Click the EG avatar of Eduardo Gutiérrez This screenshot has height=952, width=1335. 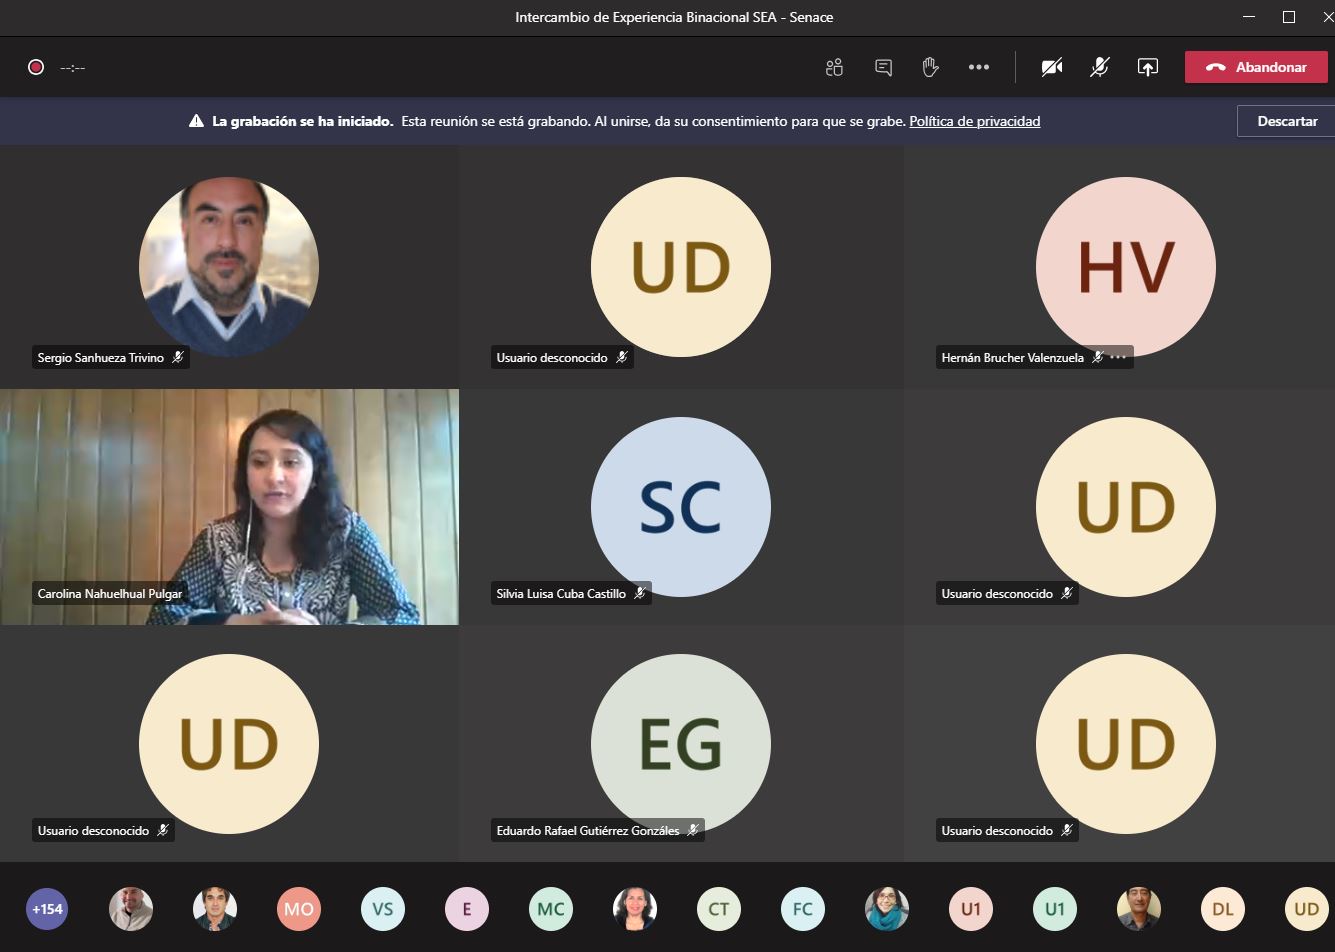point(680,744)
